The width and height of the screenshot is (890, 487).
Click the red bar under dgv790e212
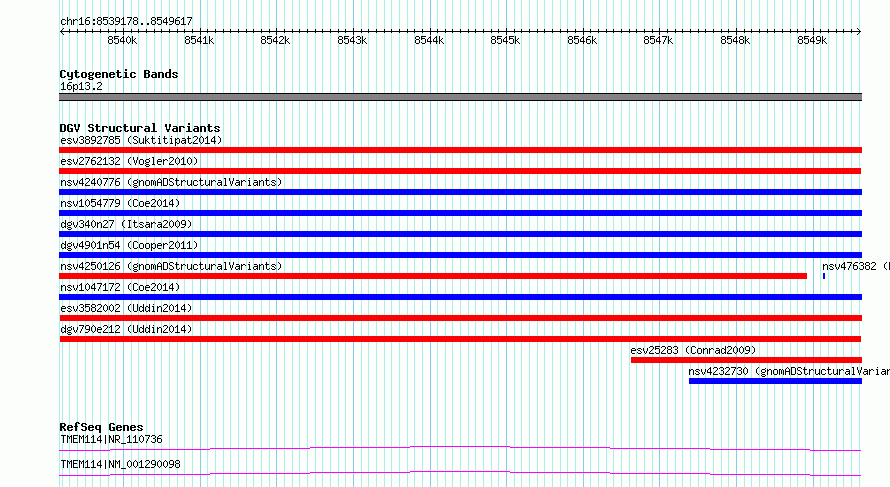point(460,339)
